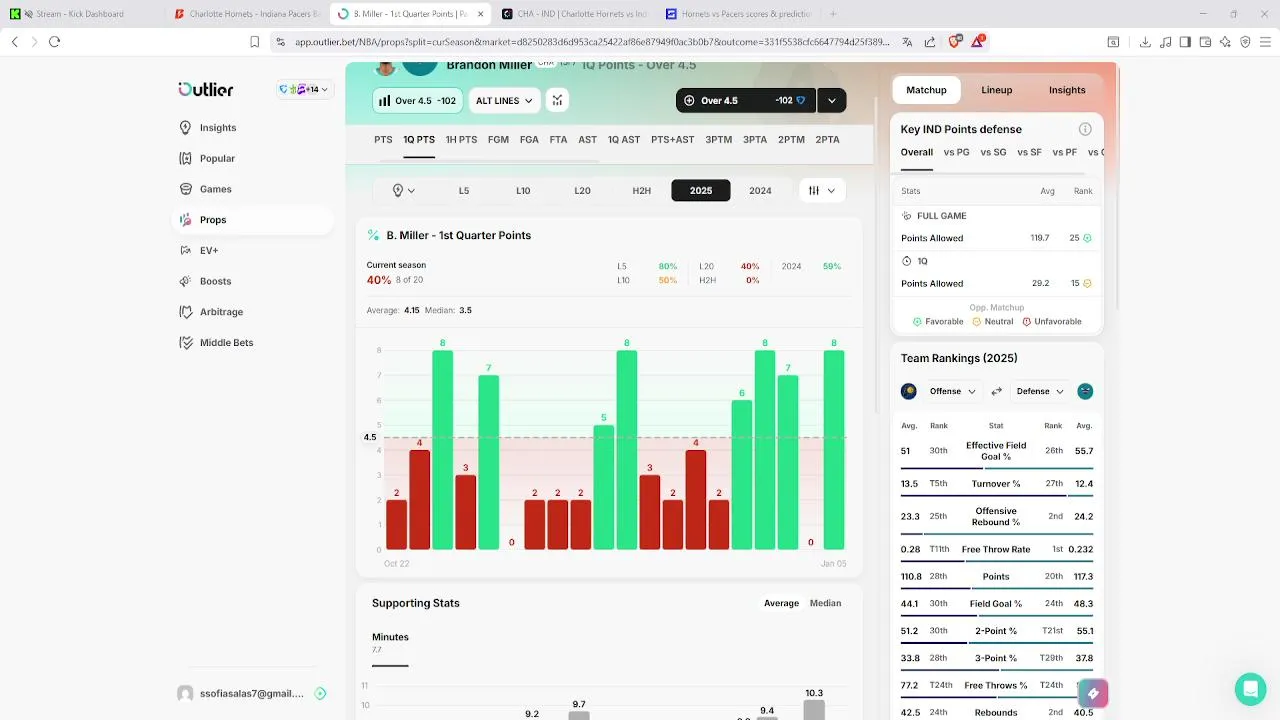Open the browser translate icon
This screenshot has height=720, width=1280.
pos(907,42)
